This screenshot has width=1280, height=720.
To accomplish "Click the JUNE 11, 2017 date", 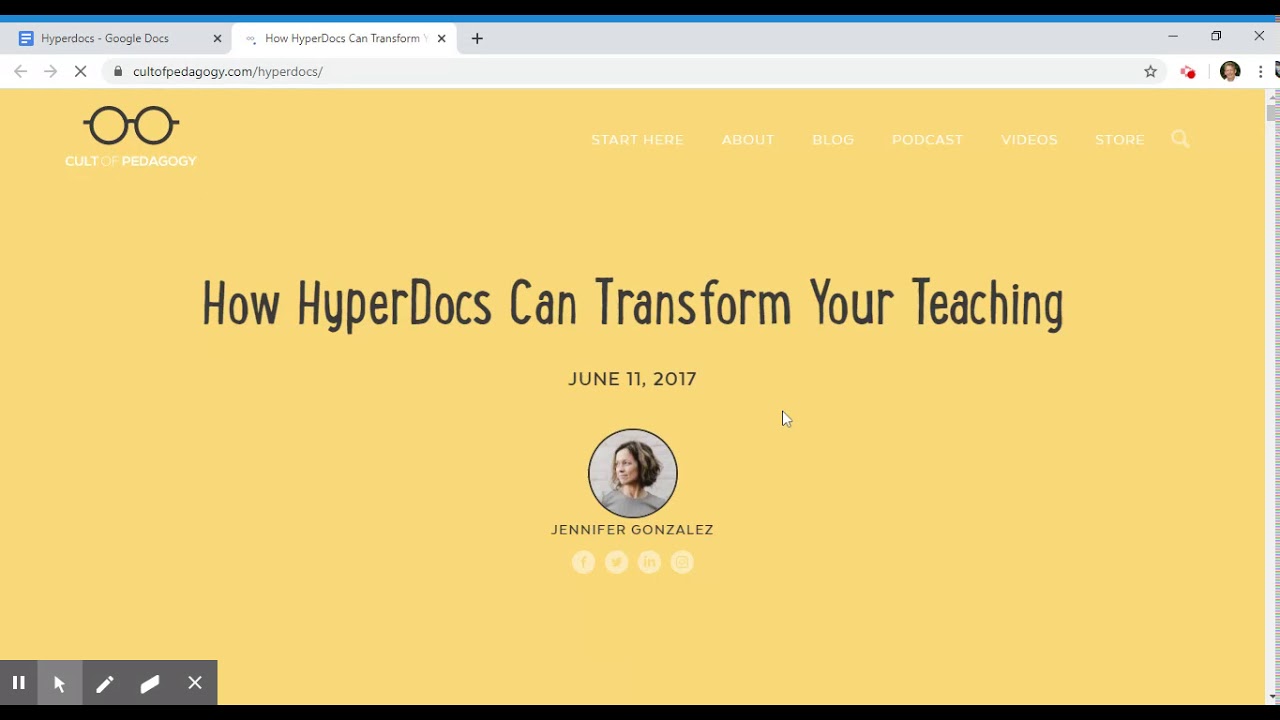I will click(x=632, y=379).
